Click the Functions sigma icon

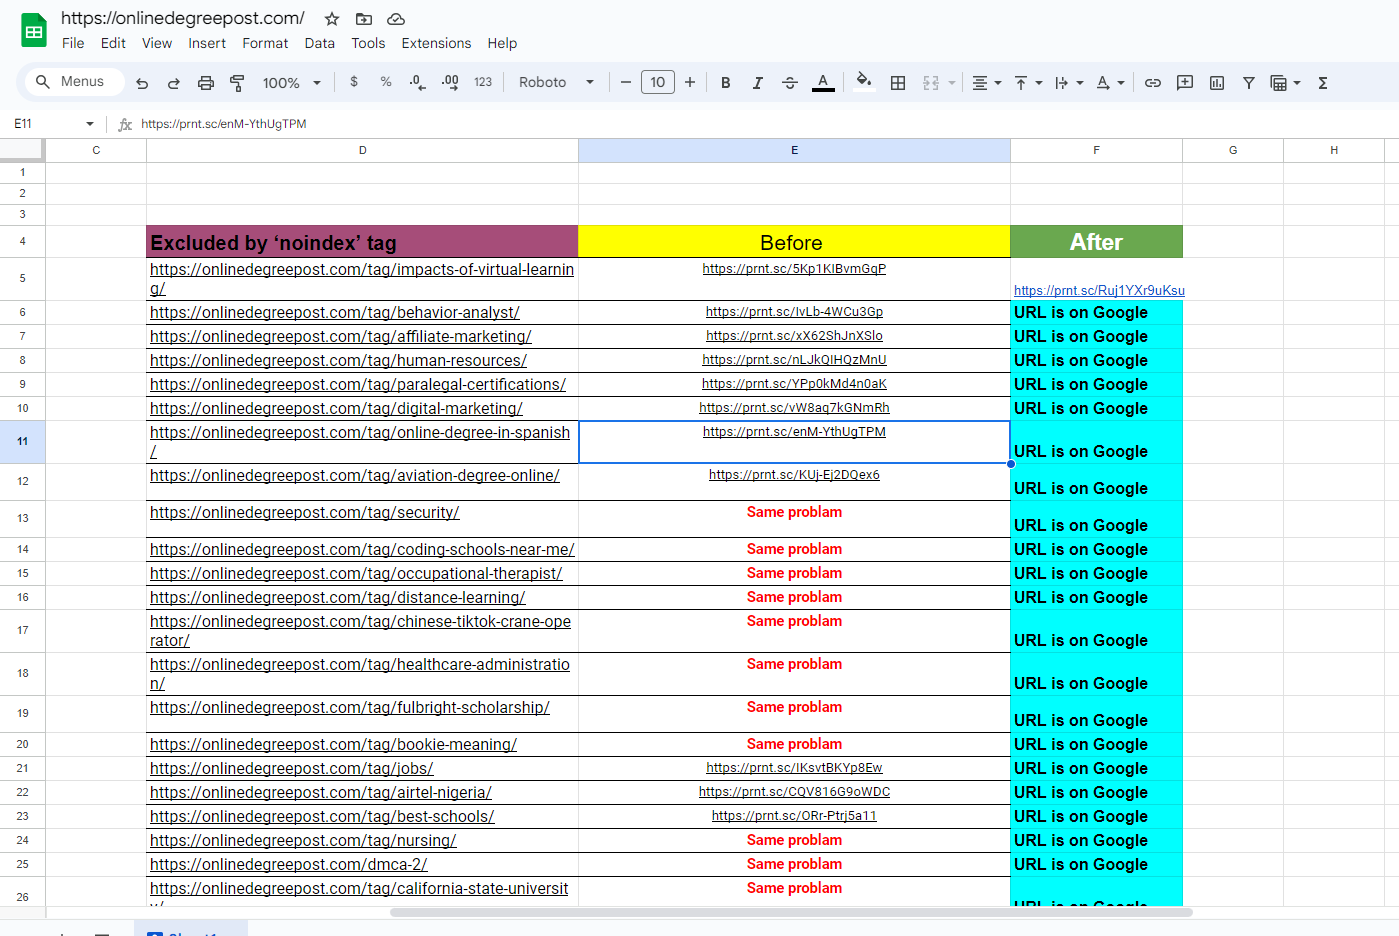tap(1322, 83)
